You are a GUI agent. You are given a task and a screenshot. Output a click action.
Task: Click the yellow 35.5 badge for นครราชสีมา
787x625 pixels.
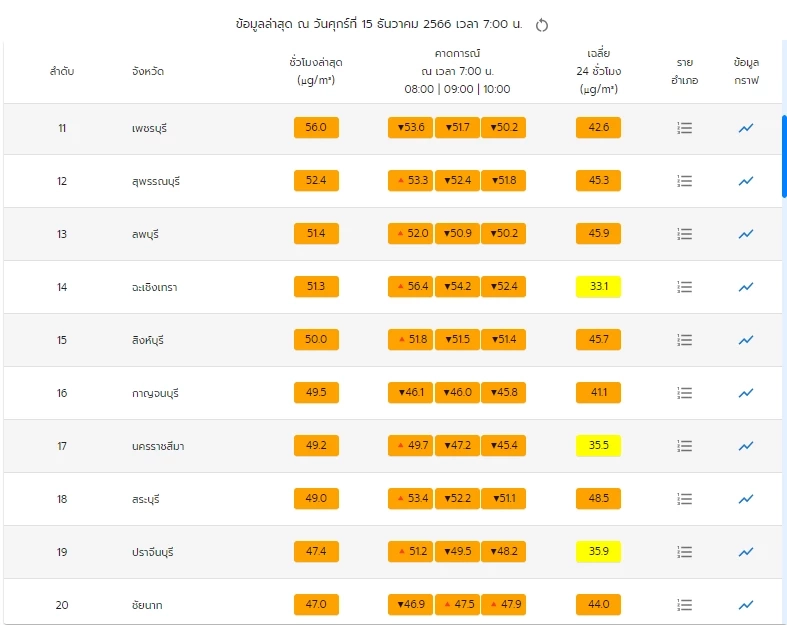[x=599, y=446]
